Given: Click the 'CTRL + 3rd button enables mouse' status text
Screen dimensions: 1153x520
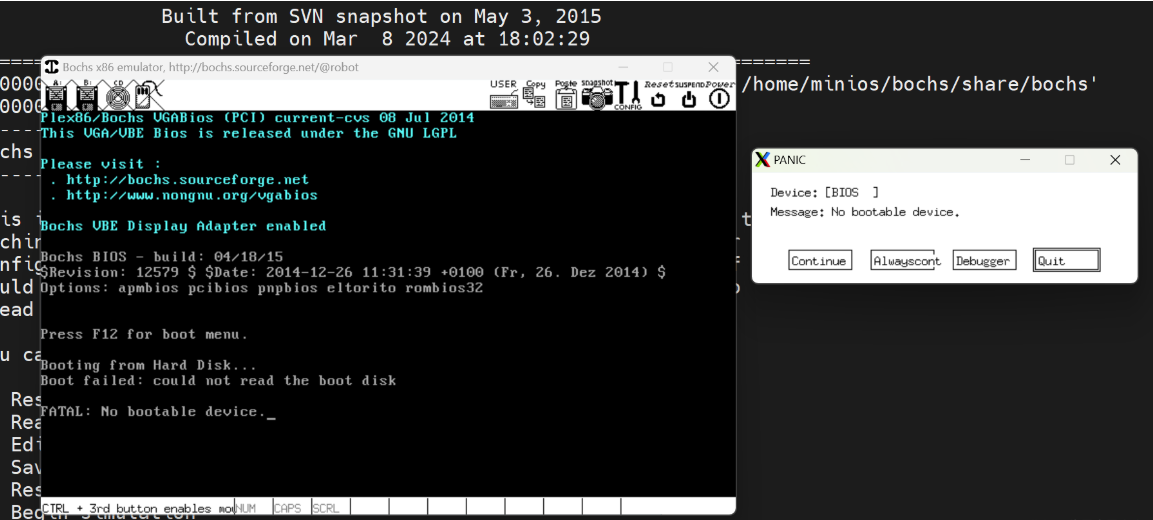Looking at the screenshot, I should (138, 507).
